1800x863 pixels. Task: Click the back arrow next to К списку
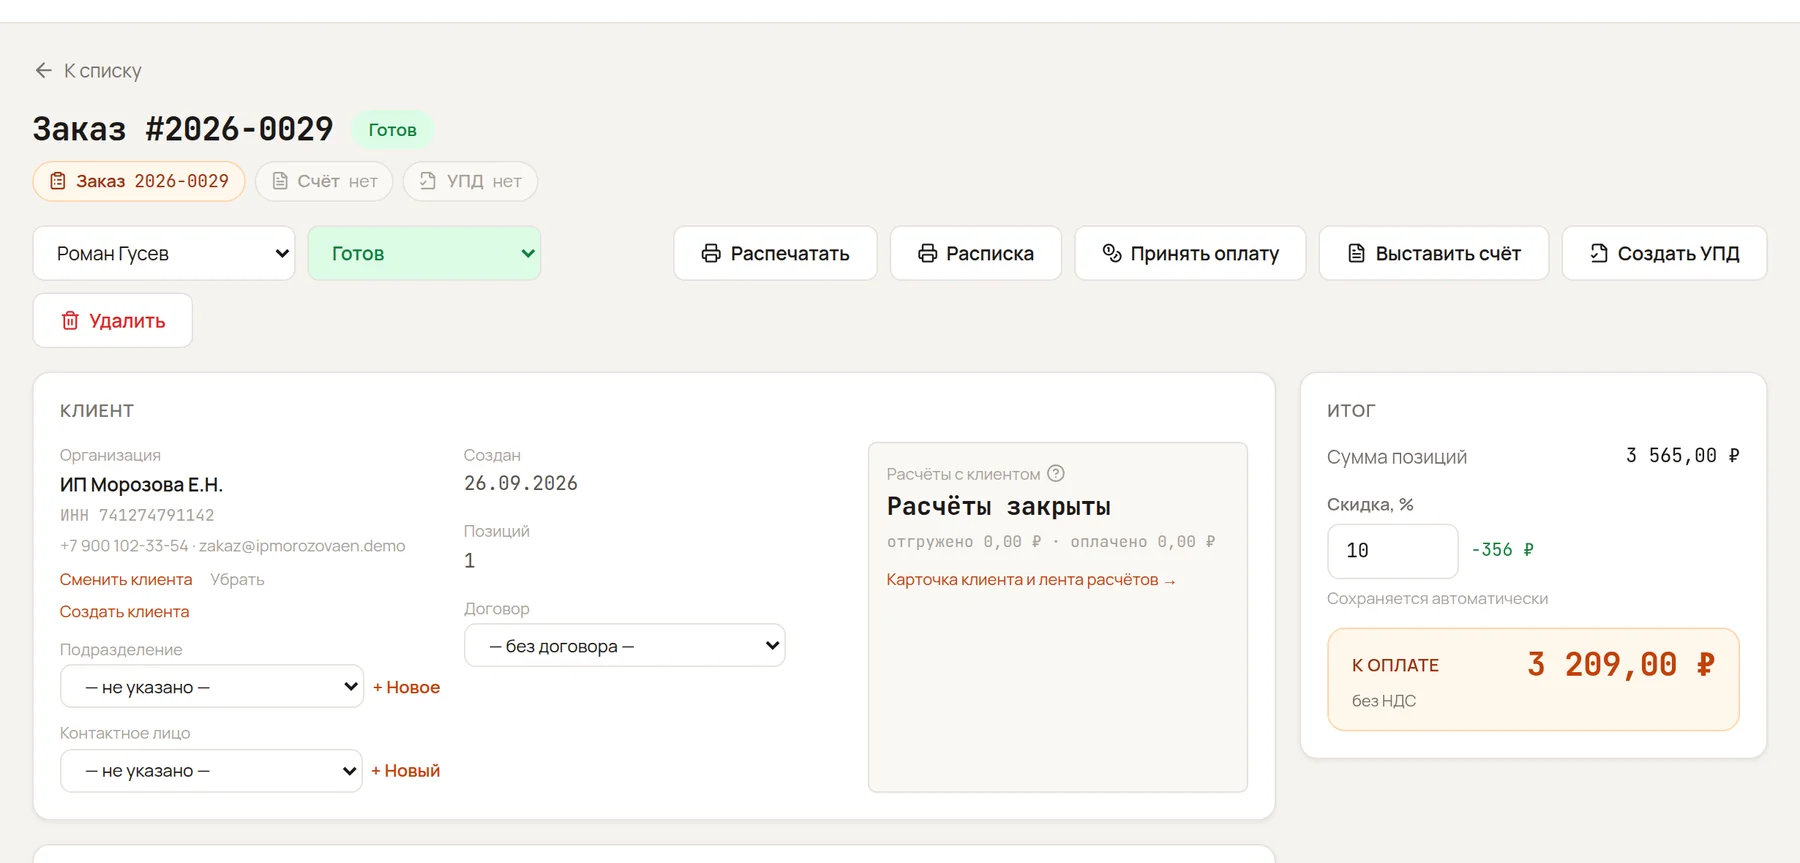click(x=43, y=70)
